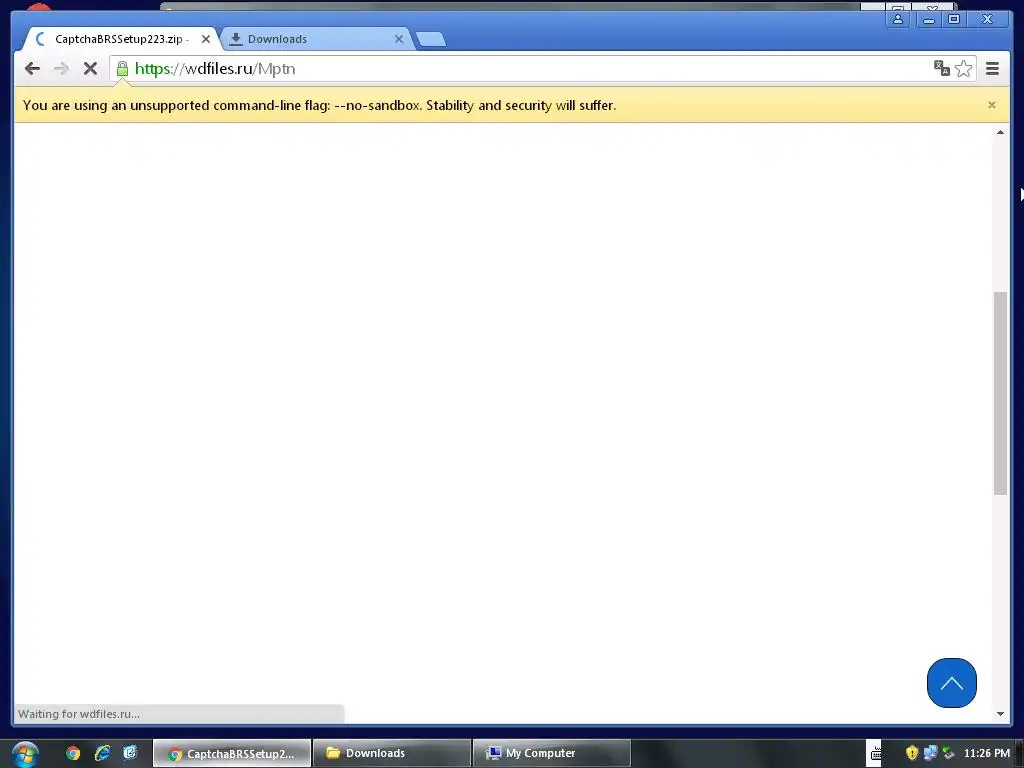
Task: Click the scrollbar down arrow
Action: point(1000,714)
